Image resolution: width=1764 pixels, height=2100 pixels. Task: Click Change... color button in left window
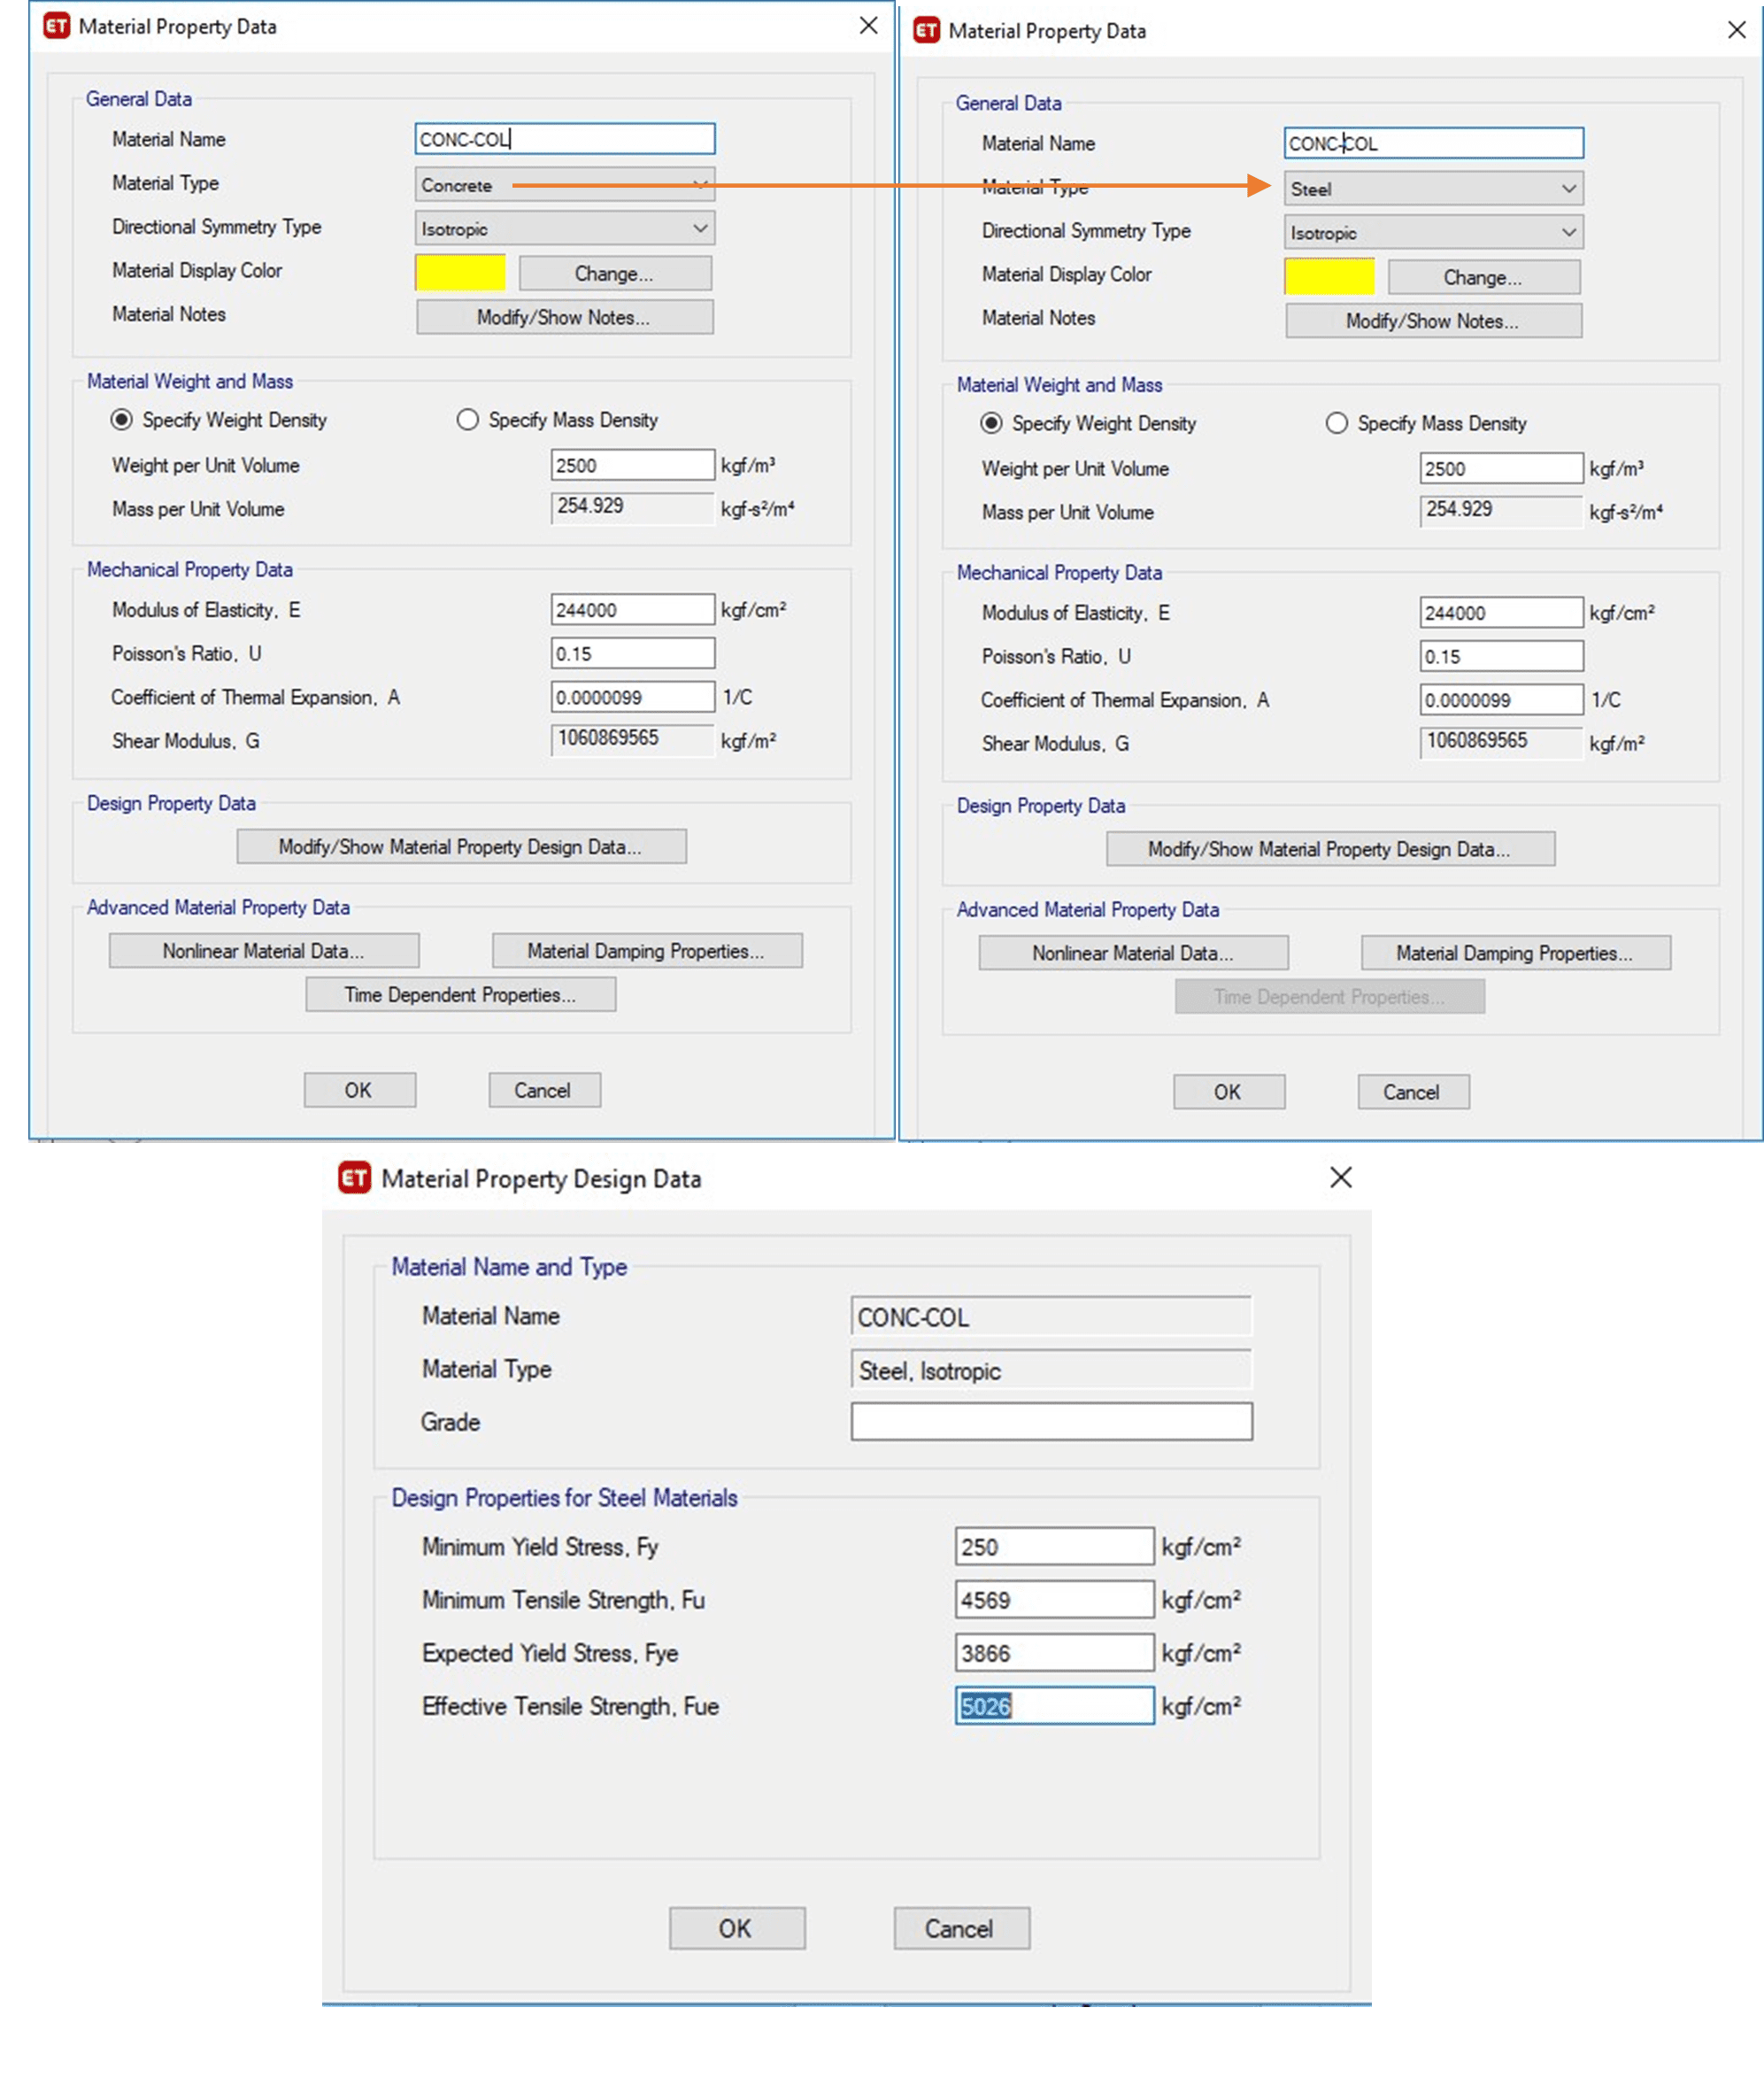pos(615,273)
